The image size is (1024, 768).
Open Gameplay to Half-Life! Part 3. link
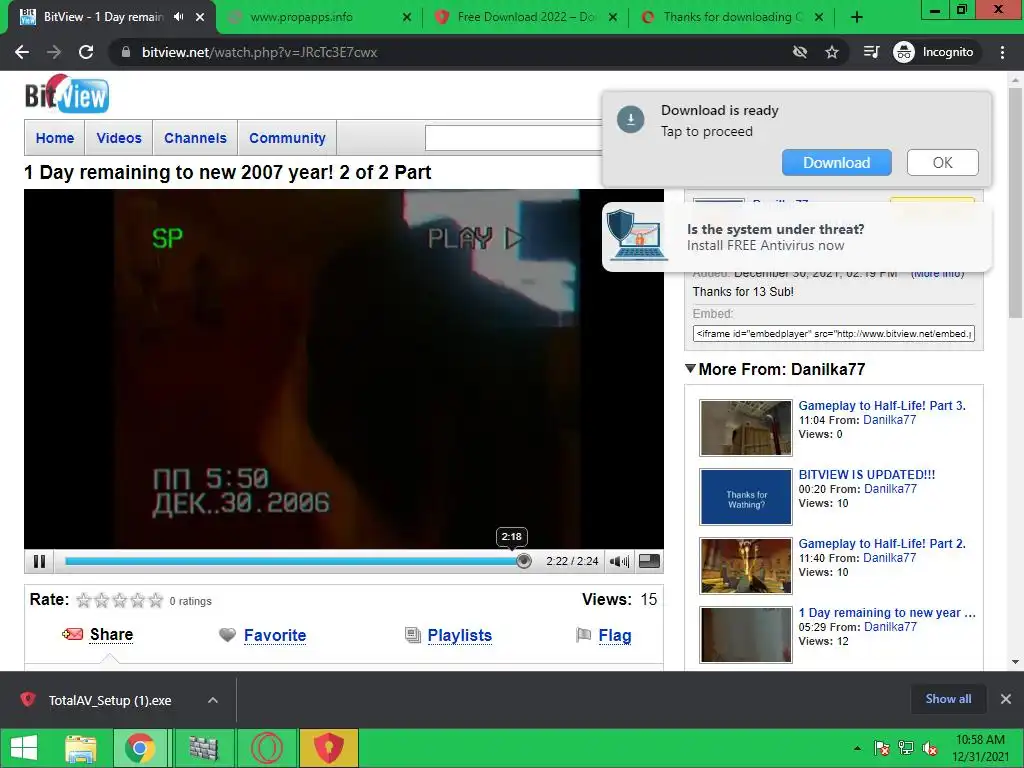(x=882, y=406)
